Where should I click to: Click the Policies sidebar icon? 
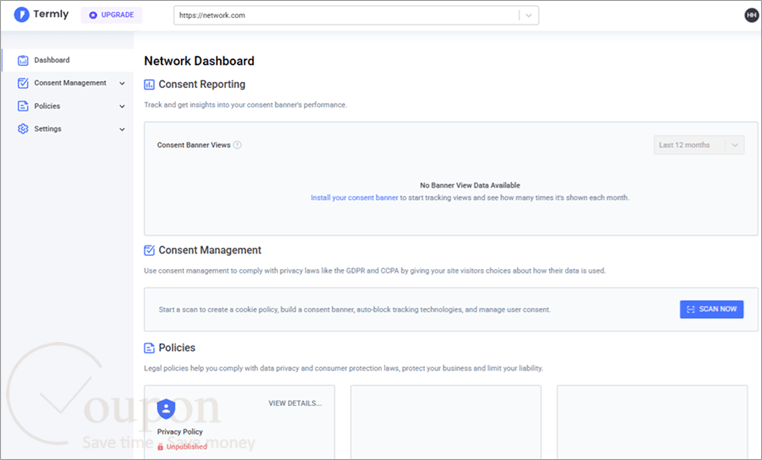tap(23, 106)
